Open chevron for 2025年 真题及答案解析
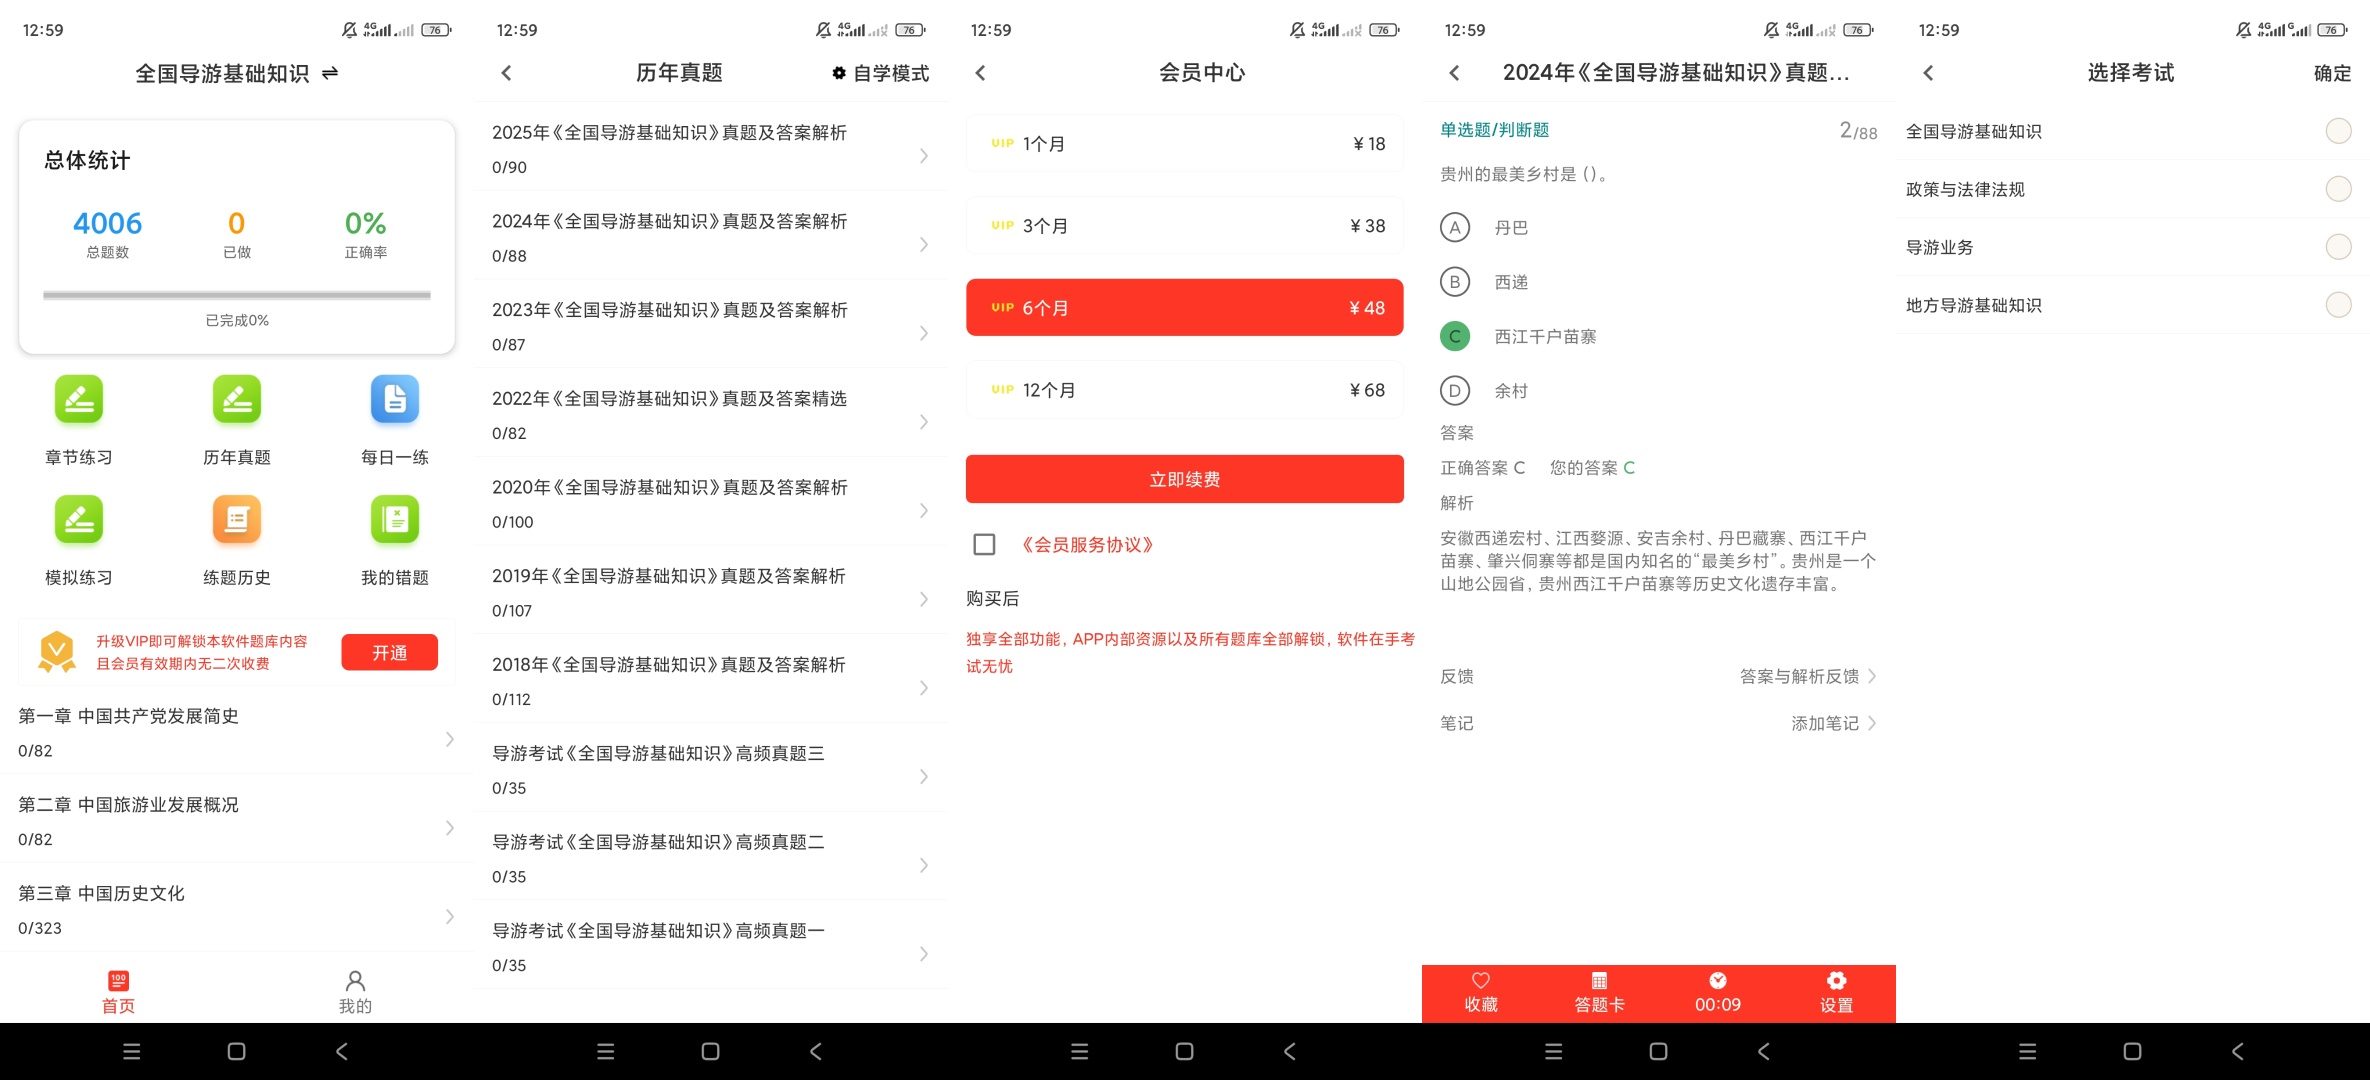 click(924, 155)
